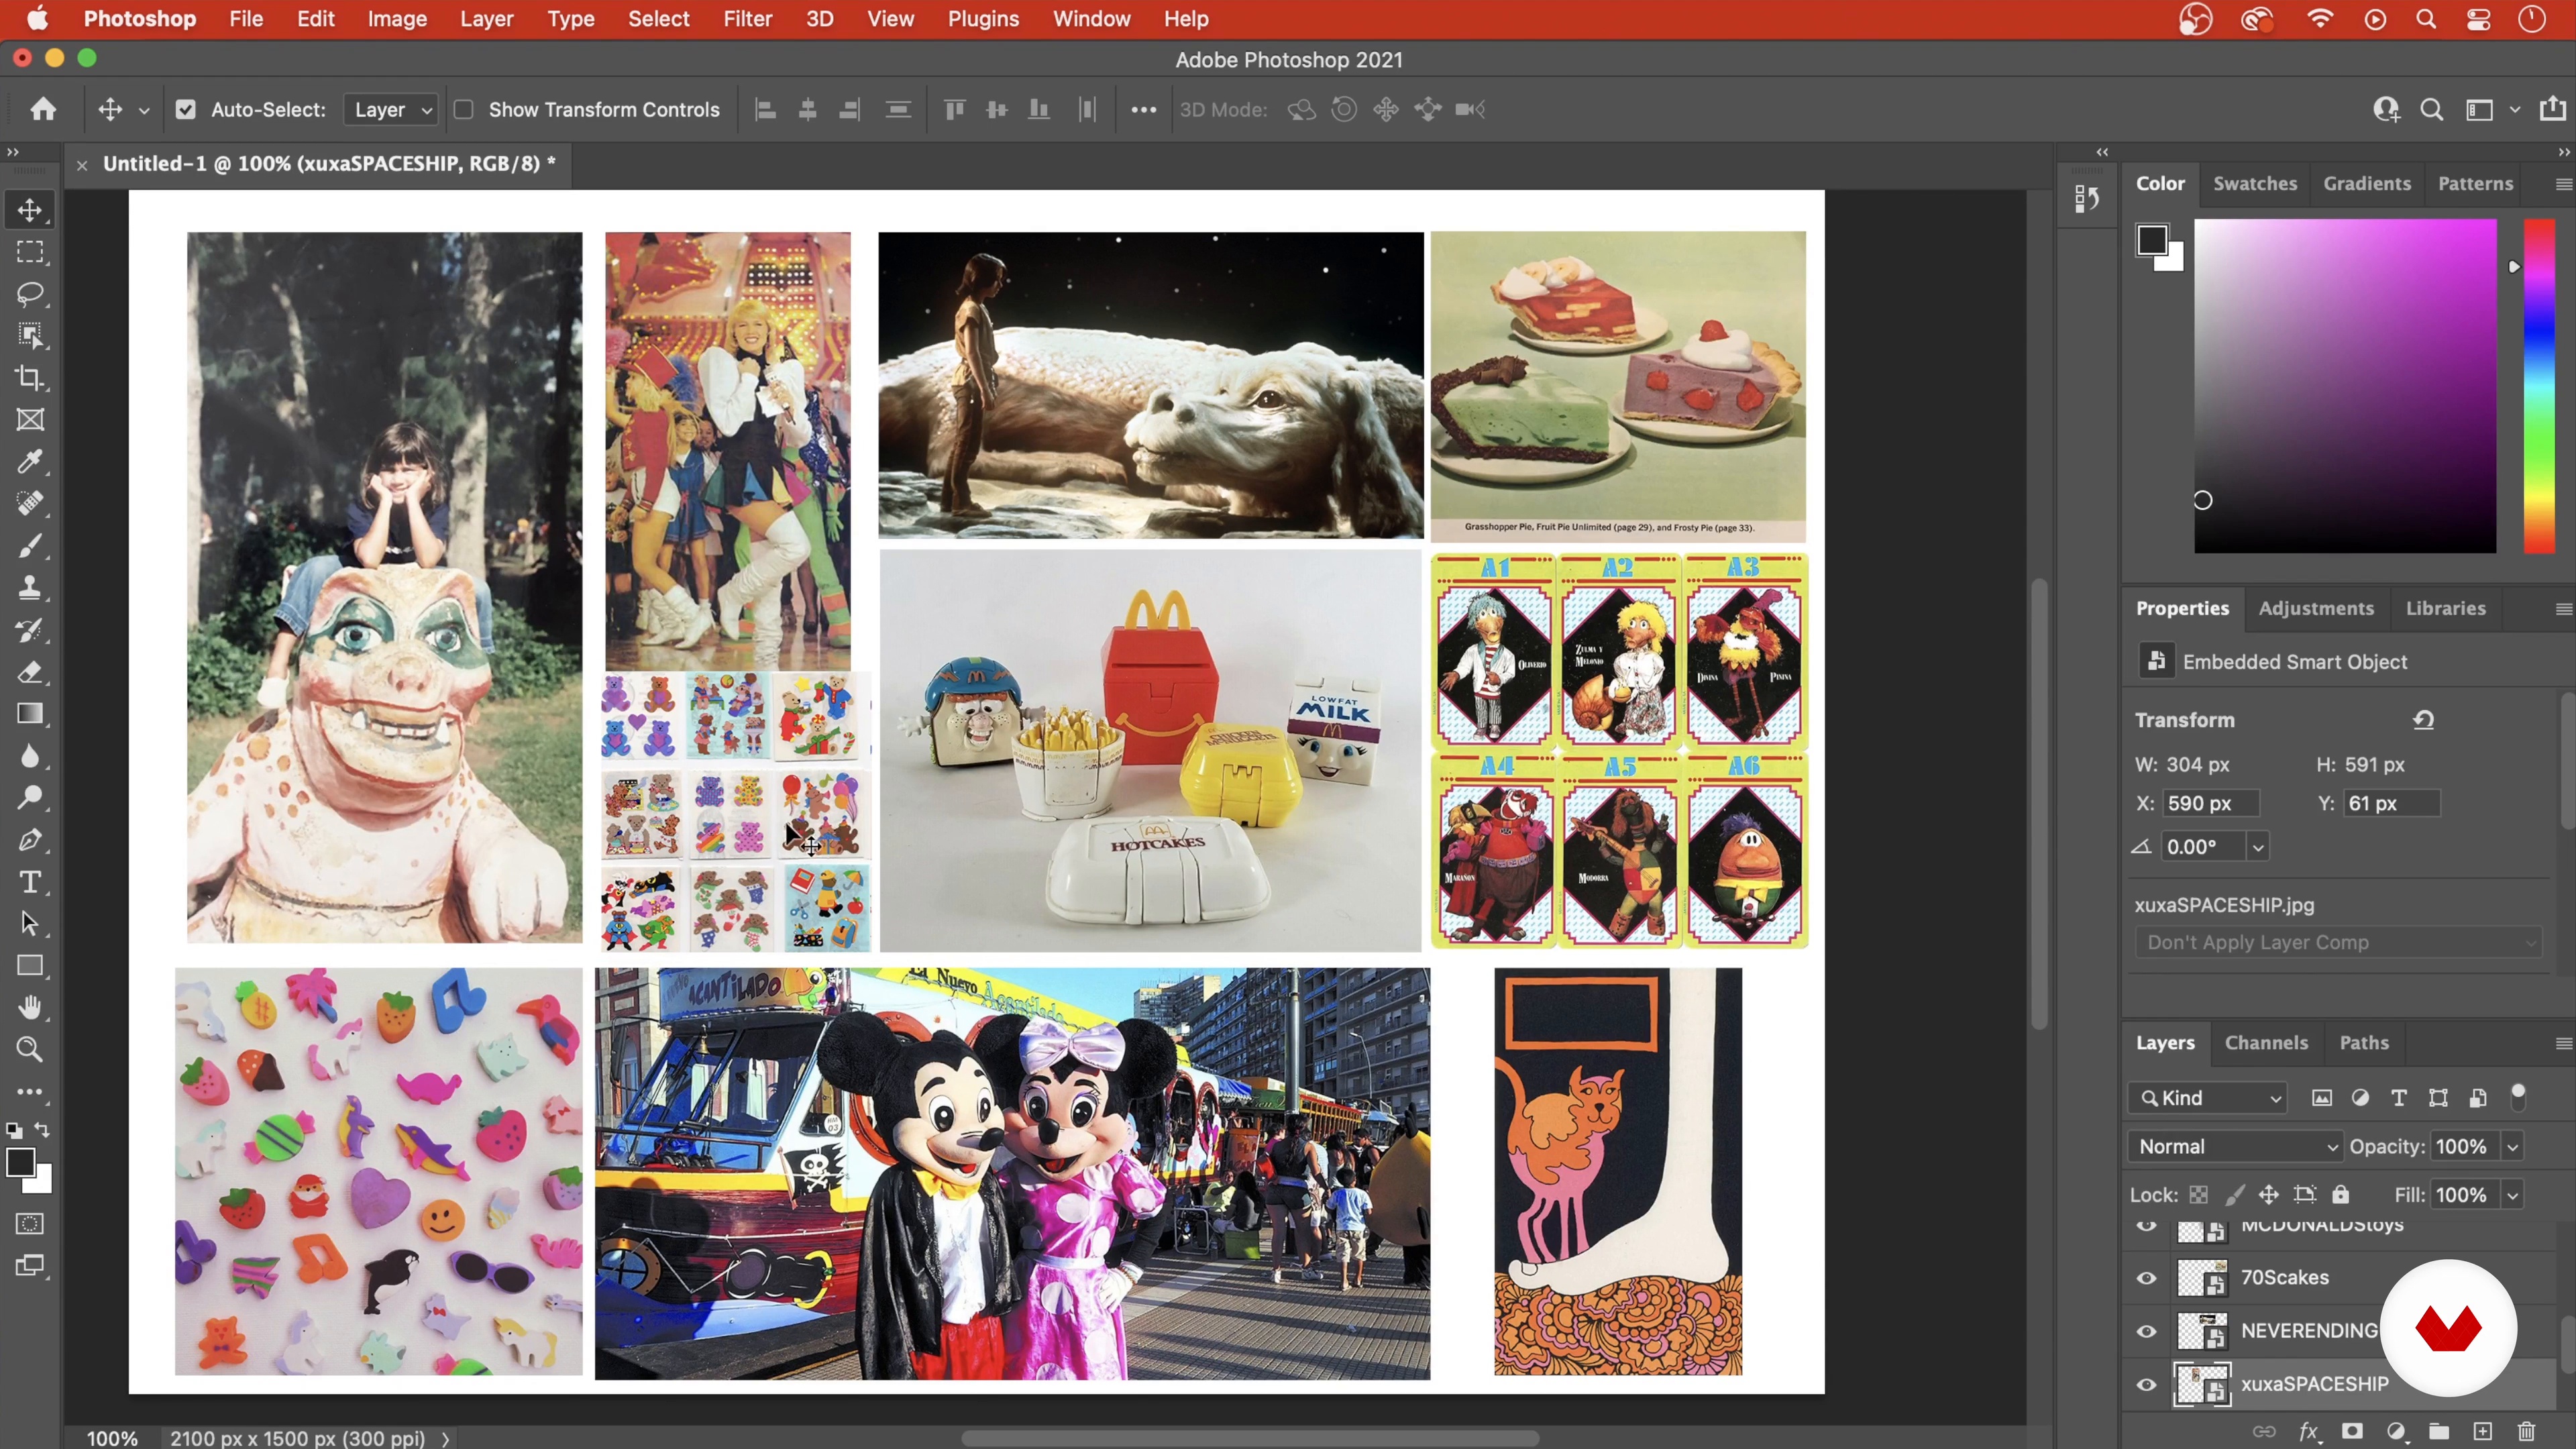Expand the layer Kind filter dropdown
Screen dimensions: 2576x1449
click(x=2208, y=1098)
